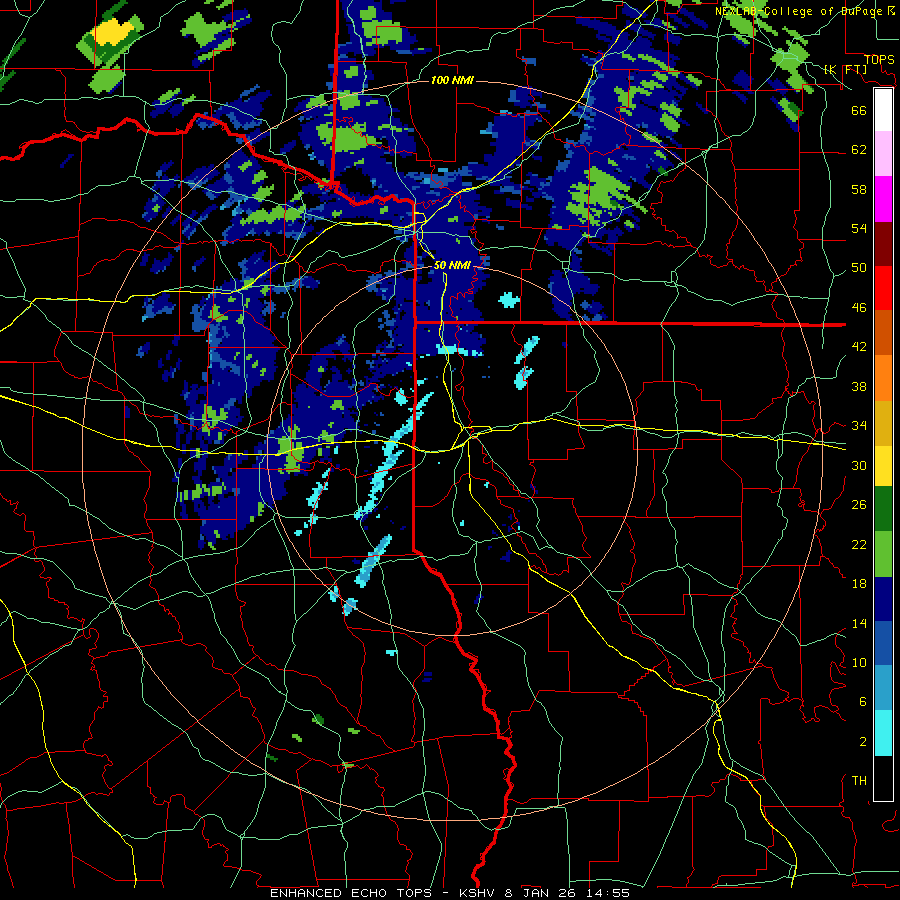The image size is (900, 900).
Task: Click the "KSHV" station identifier
Action: coord(479,893)
